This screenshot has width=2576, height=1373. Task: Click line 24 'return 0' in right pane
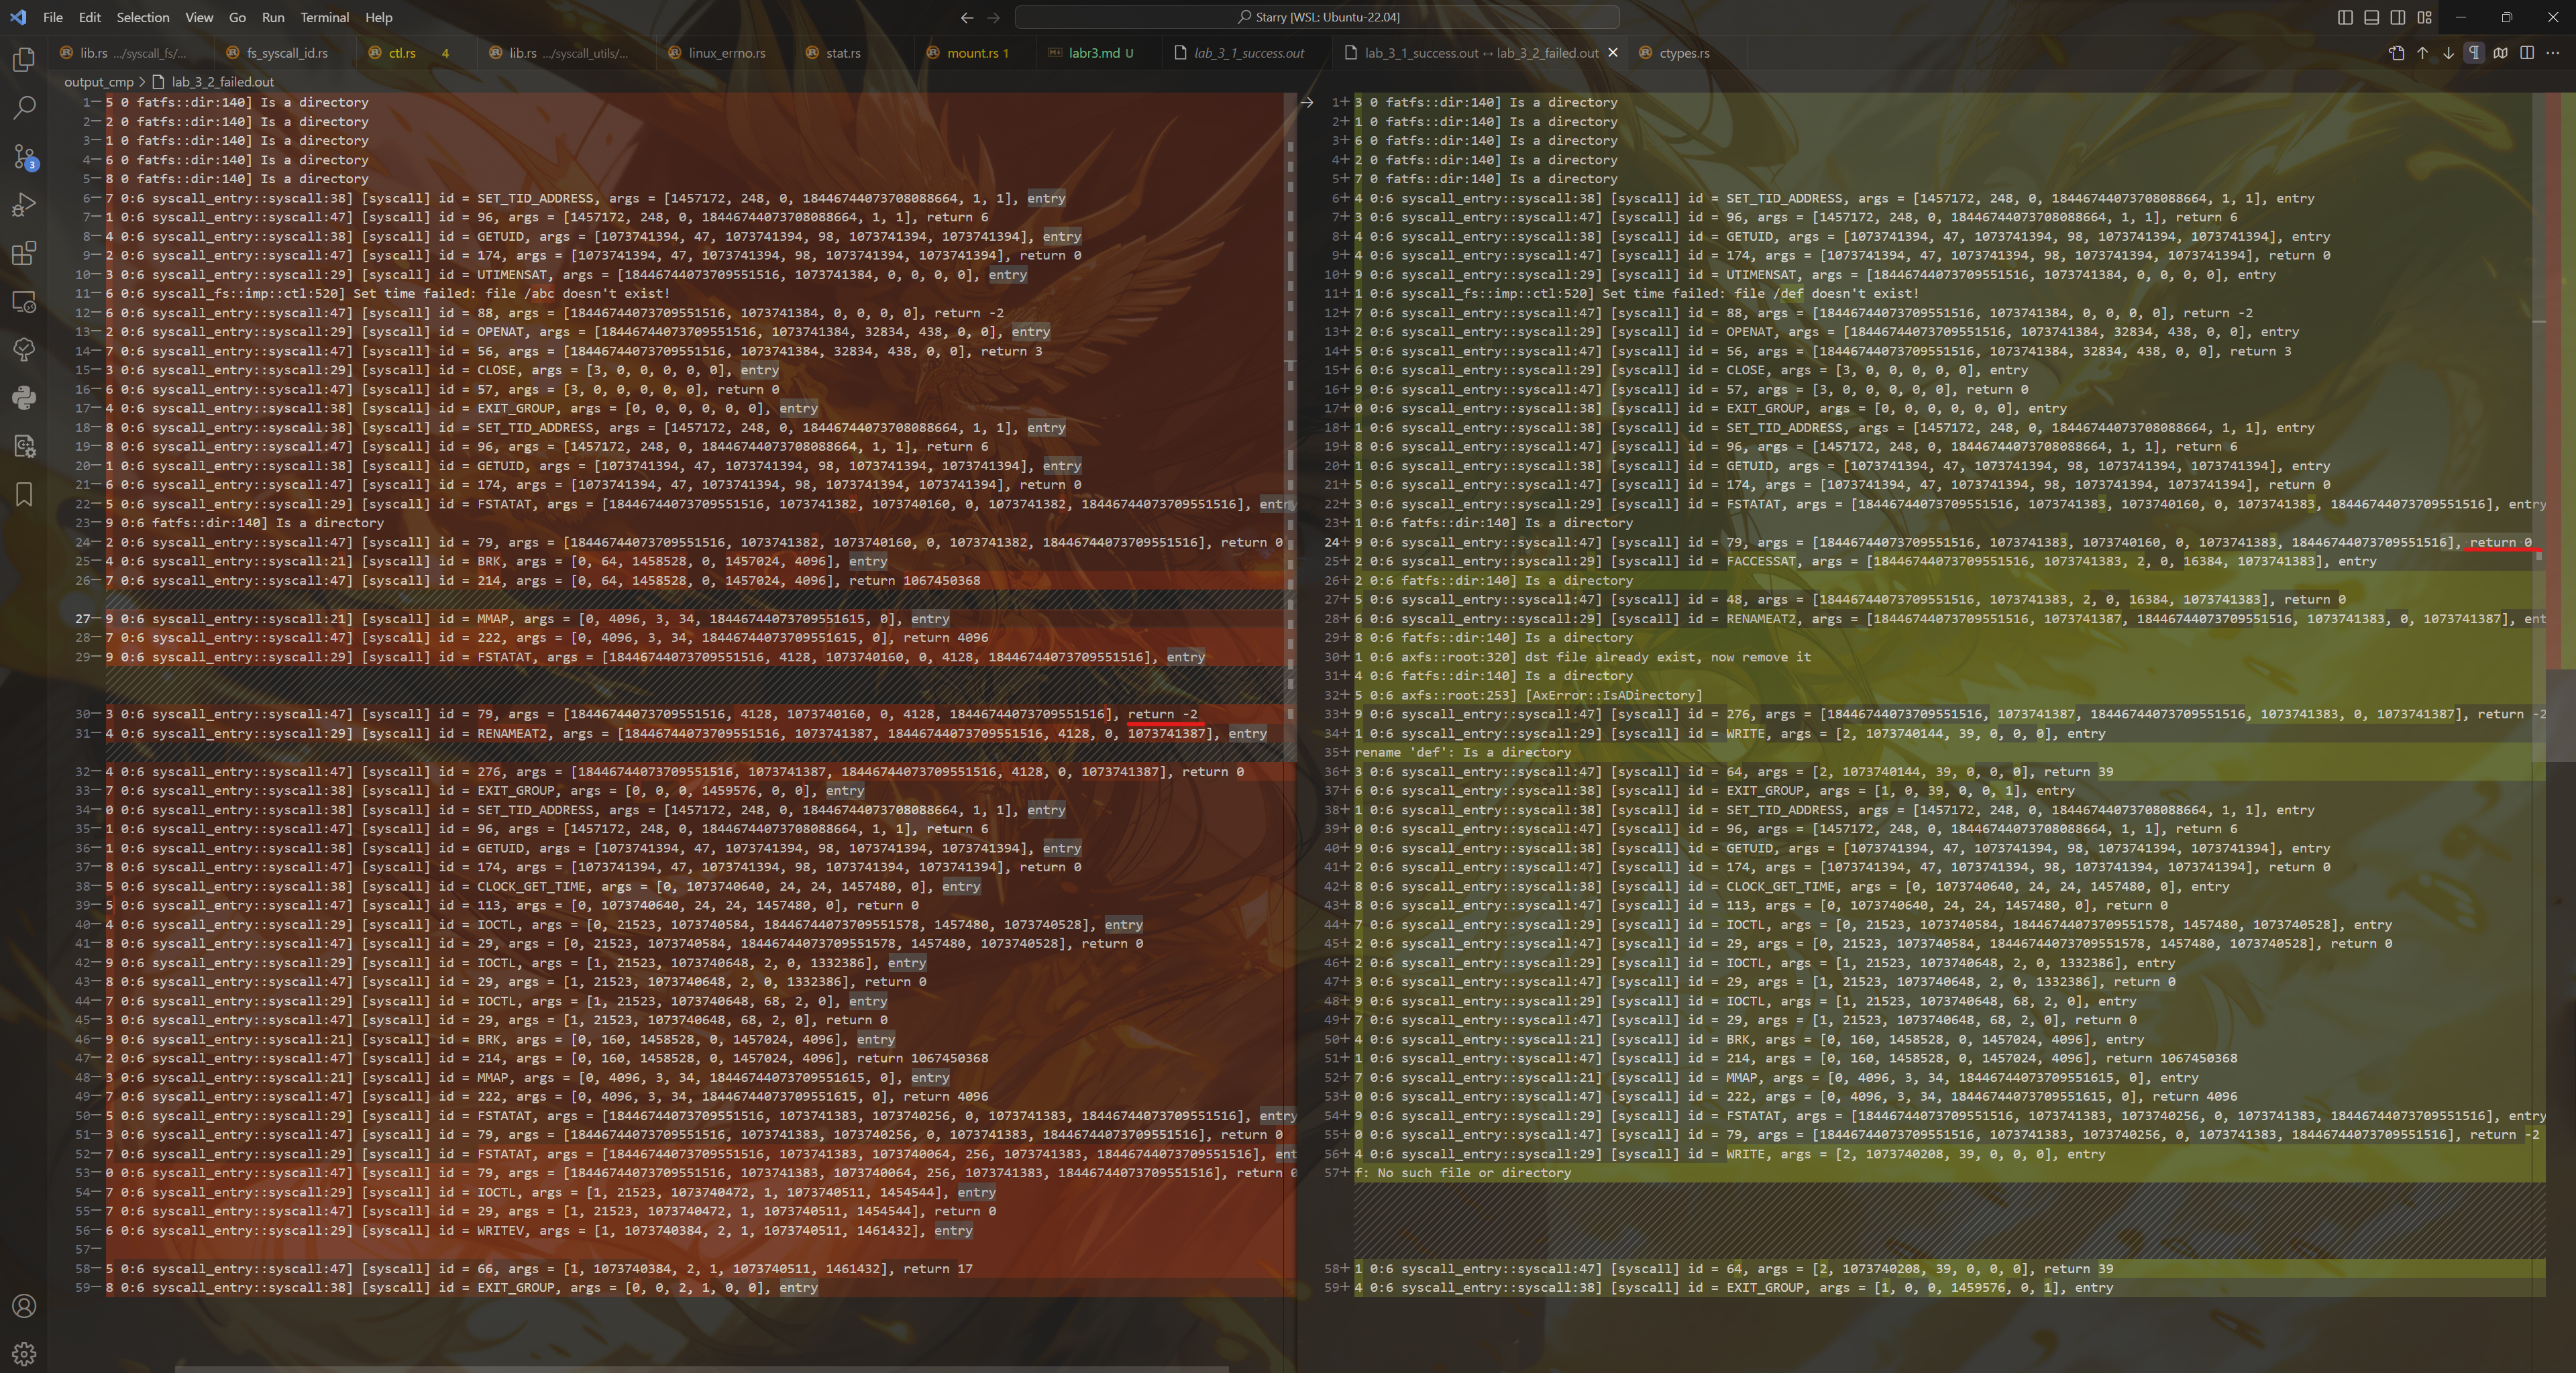point(2500,542)
